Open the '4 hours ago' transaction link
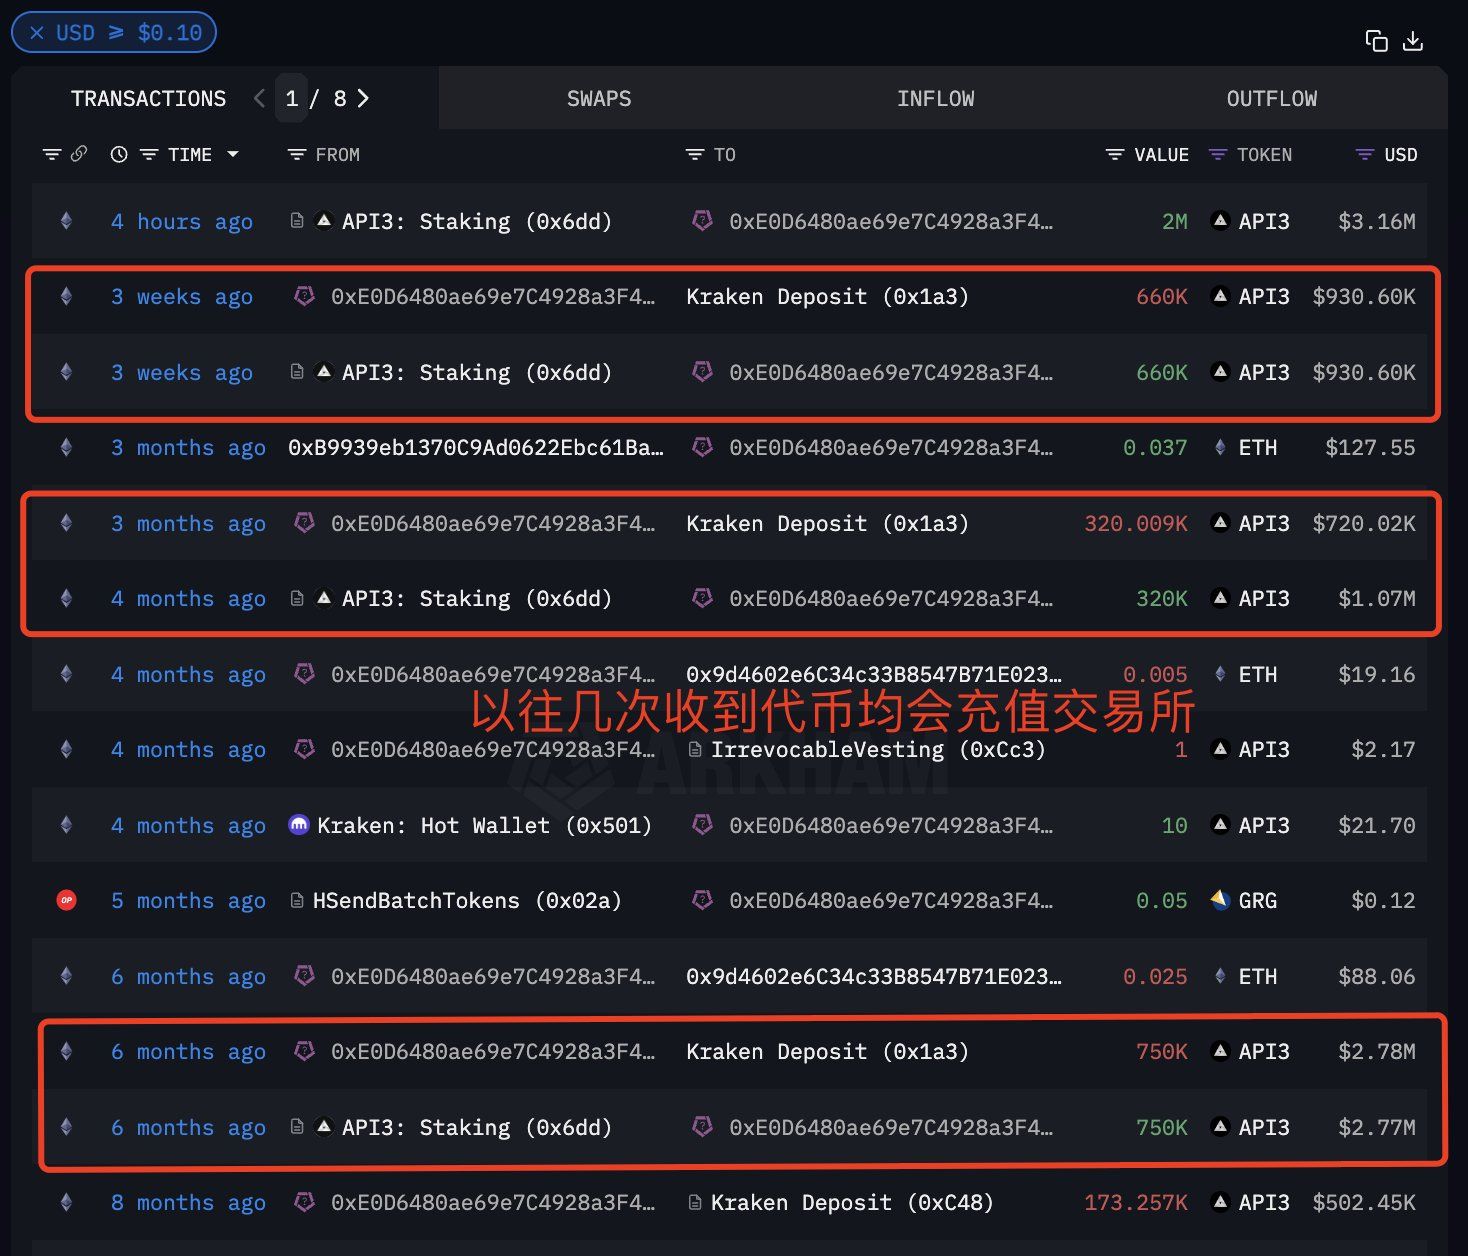1468x1256 pixels. (x=181, y=221)
